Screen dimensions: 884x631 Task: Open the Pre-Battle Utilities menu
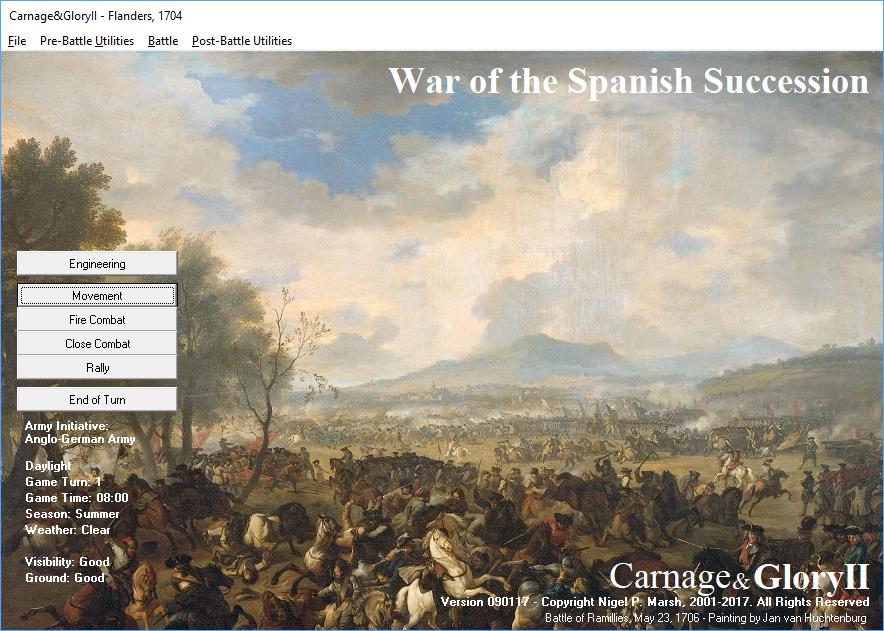click(87, 41)
